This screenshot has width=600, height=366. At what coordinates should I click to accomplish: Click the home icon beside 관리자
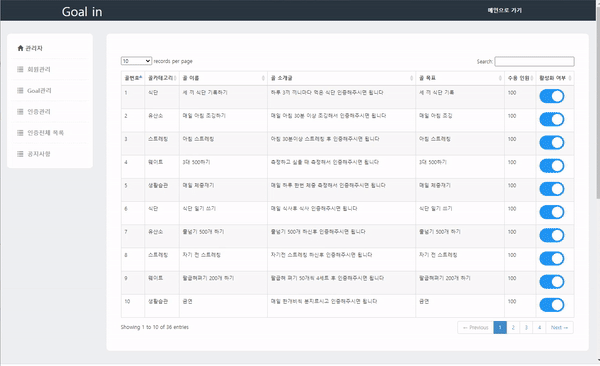click(20, 48)
